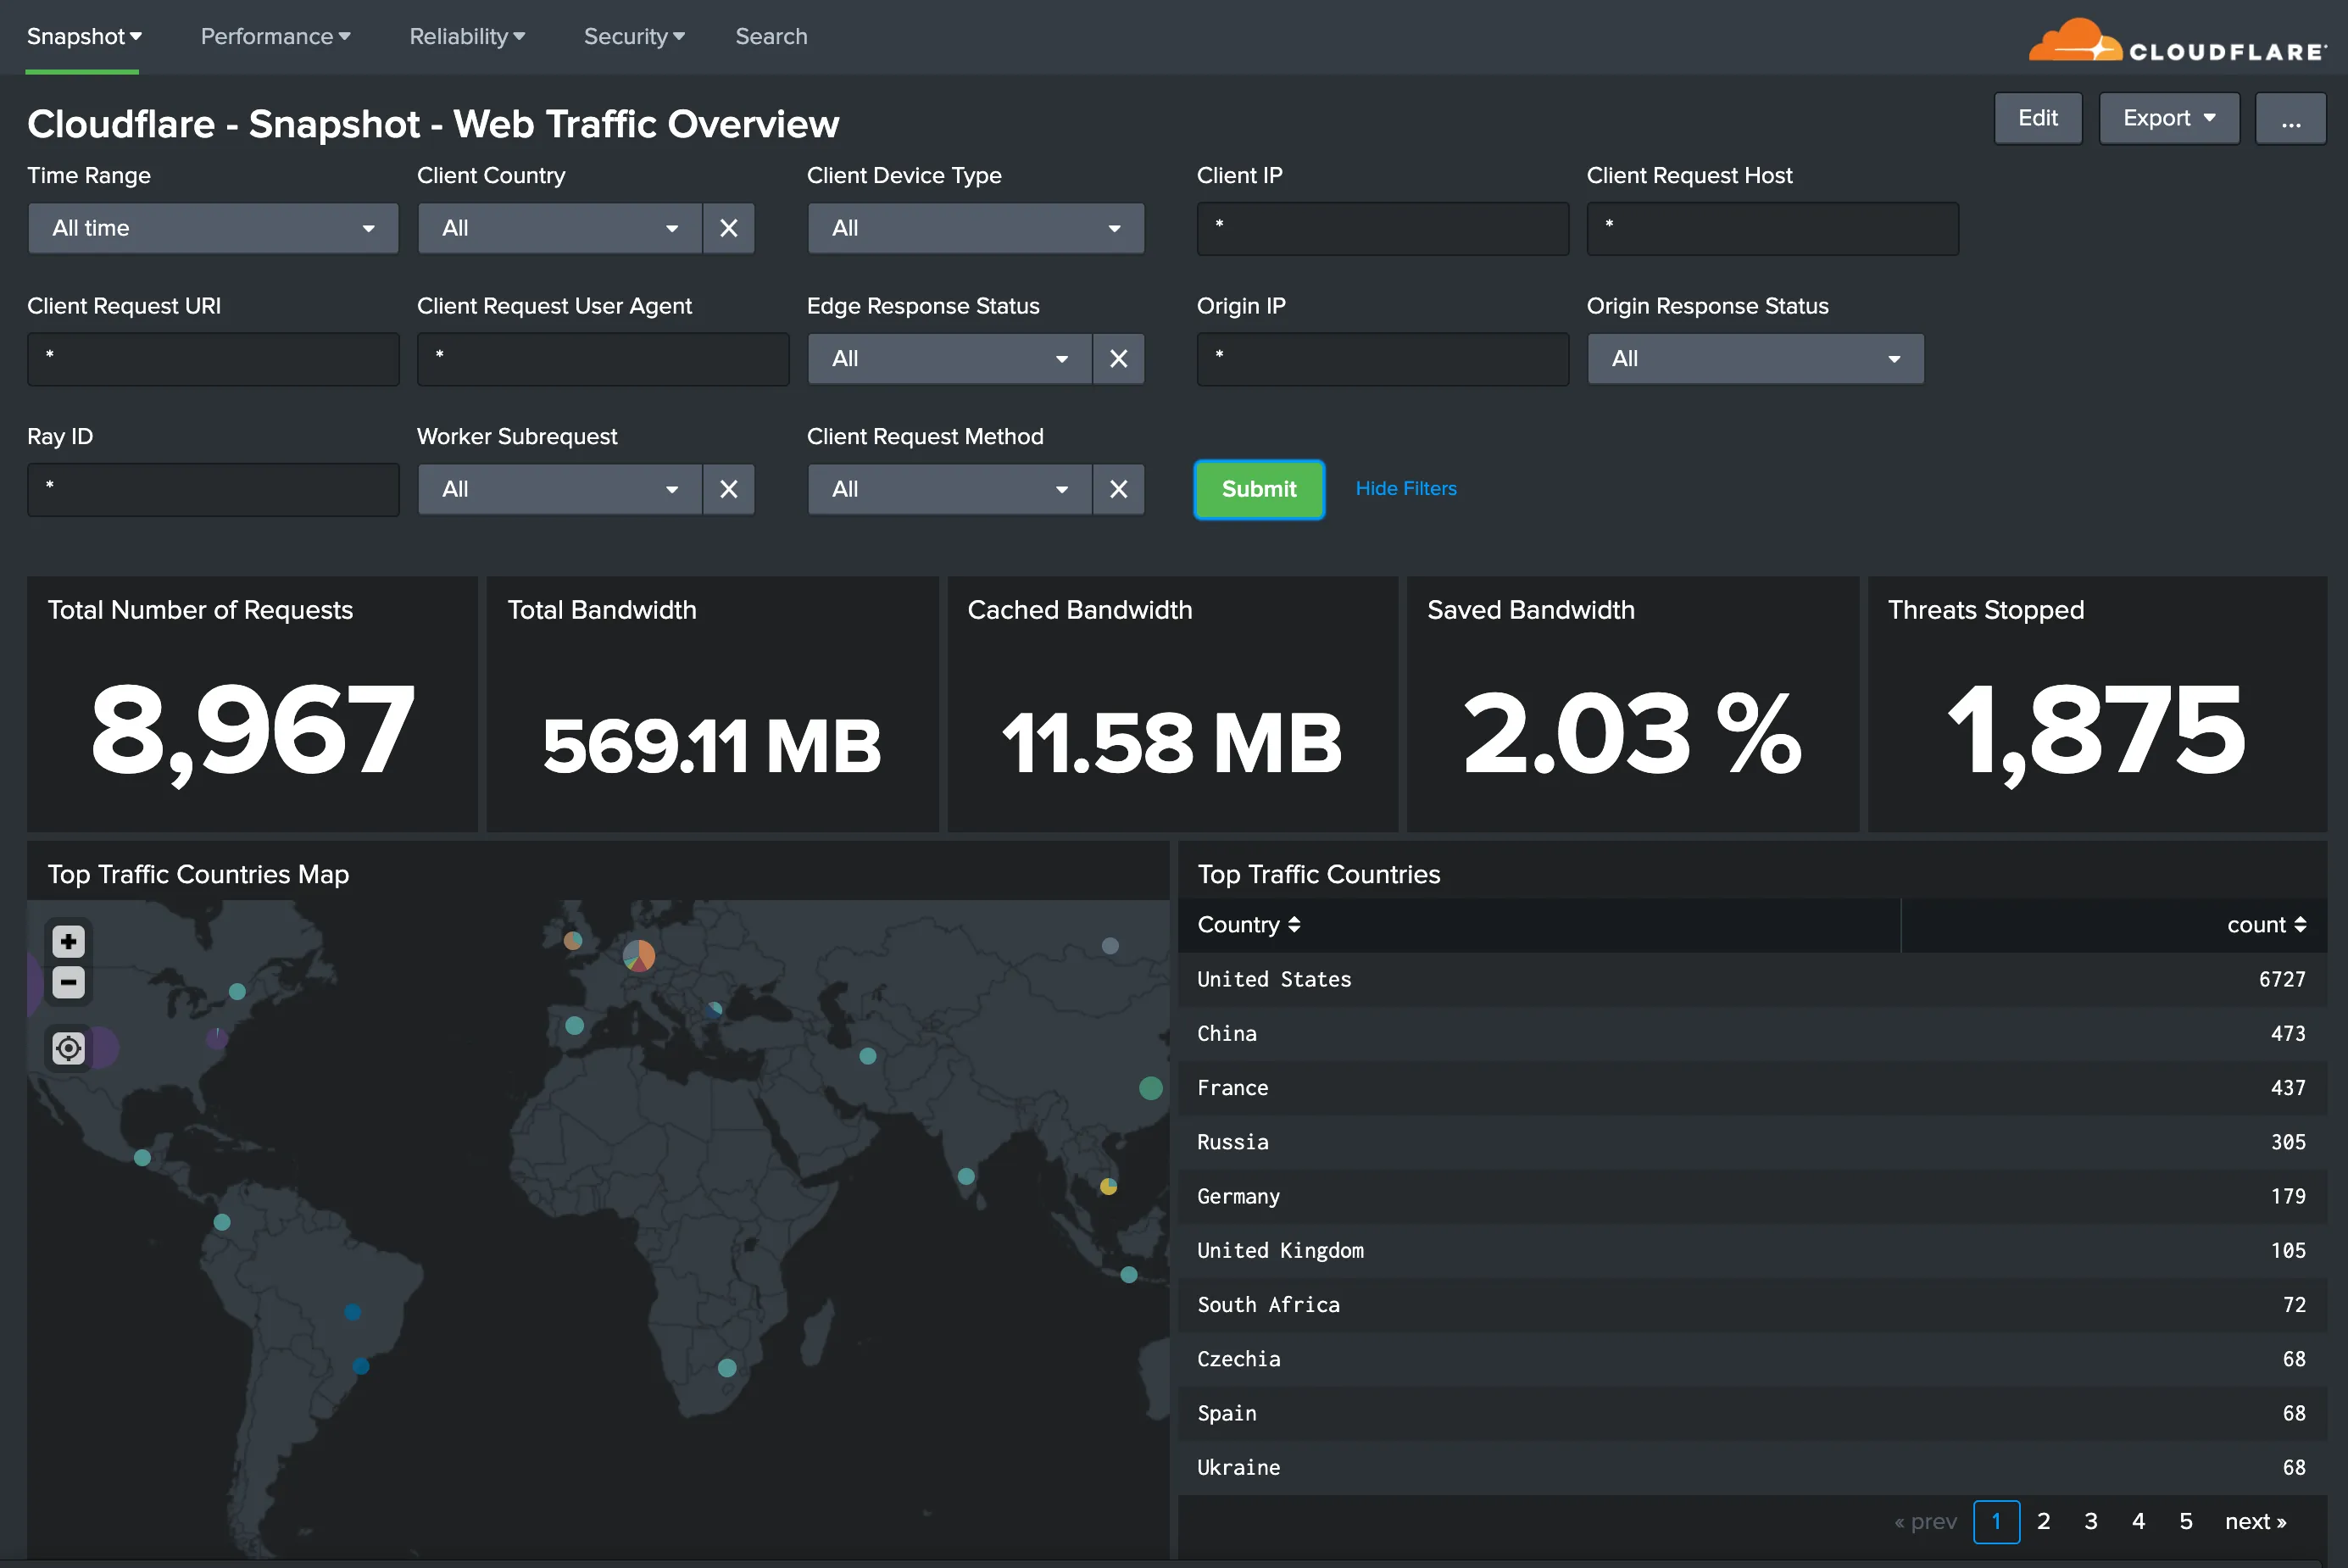This screenshot has height=1568, width=2348.
Task: Clear the Client Country filter
Action: click(728, 228)
